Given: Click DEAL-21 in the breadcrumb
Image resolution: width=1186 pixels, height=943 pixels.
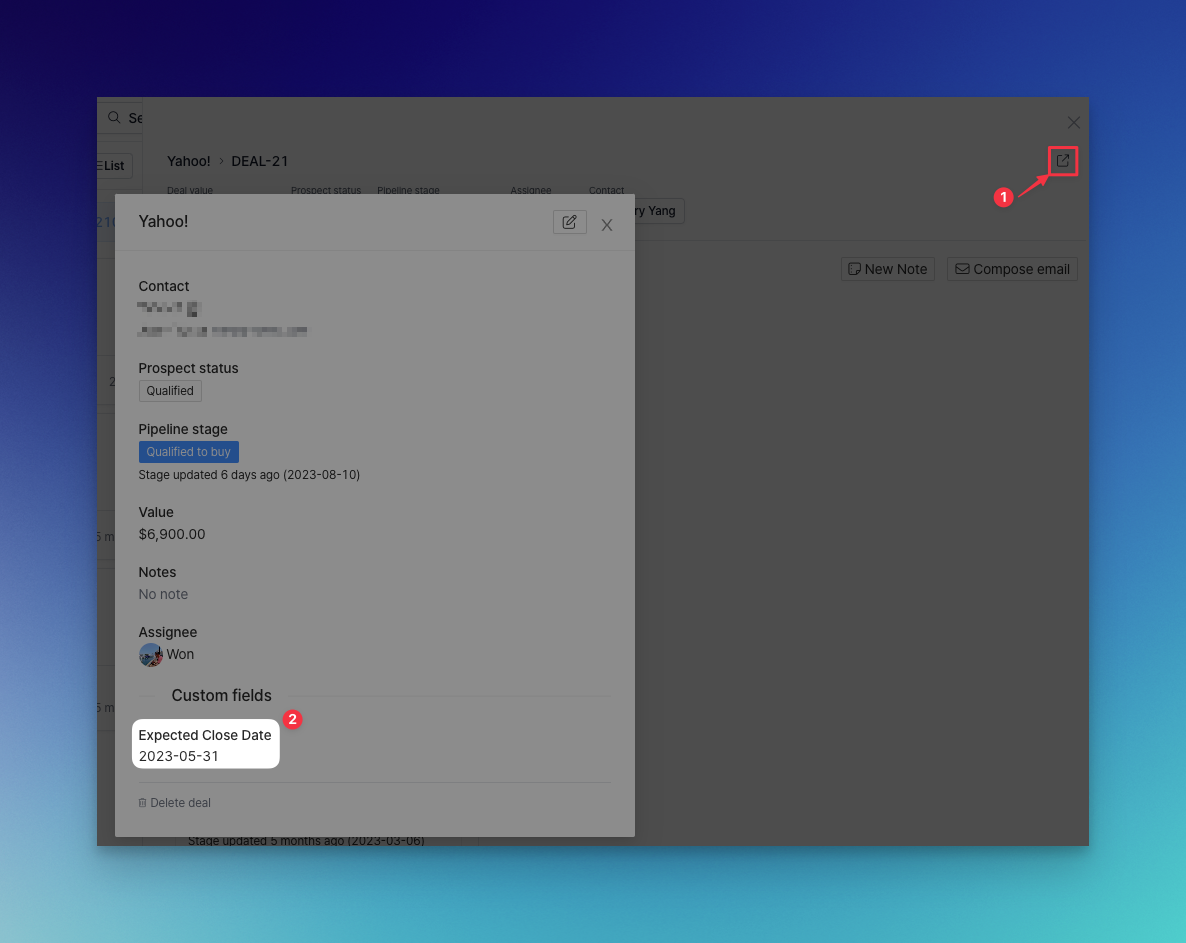Looking at the screenshot, I should coord(259,161).
